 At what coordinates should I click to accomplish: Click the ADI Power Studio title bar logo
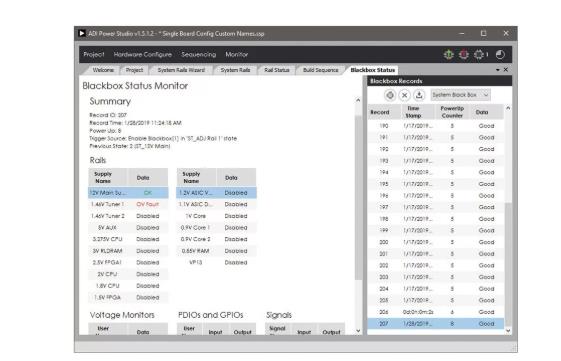[82, 33]
